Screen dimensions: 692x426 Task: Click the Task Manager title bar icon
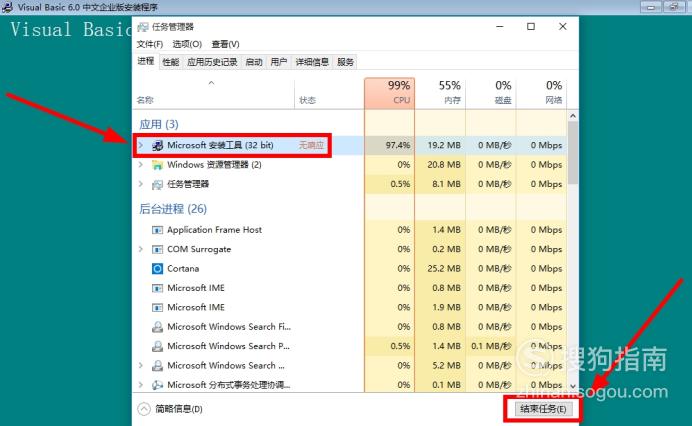[143, 27]
